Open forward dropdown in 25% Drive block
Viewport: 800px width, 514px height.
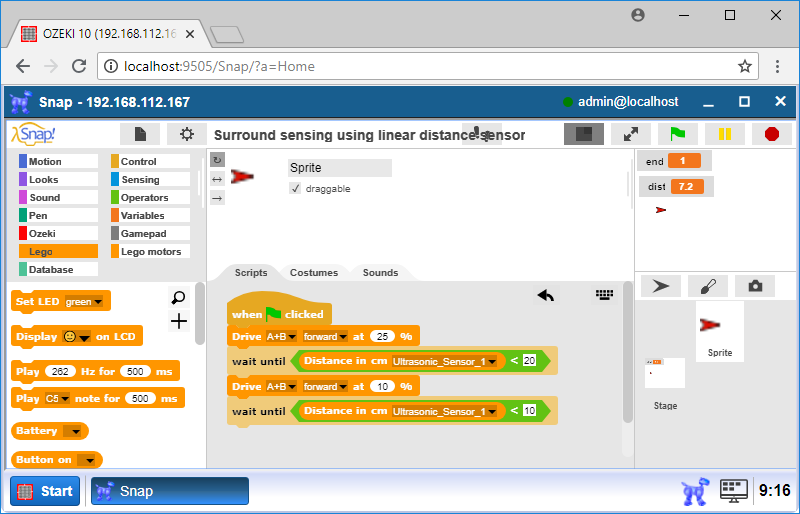click(325, 336)
